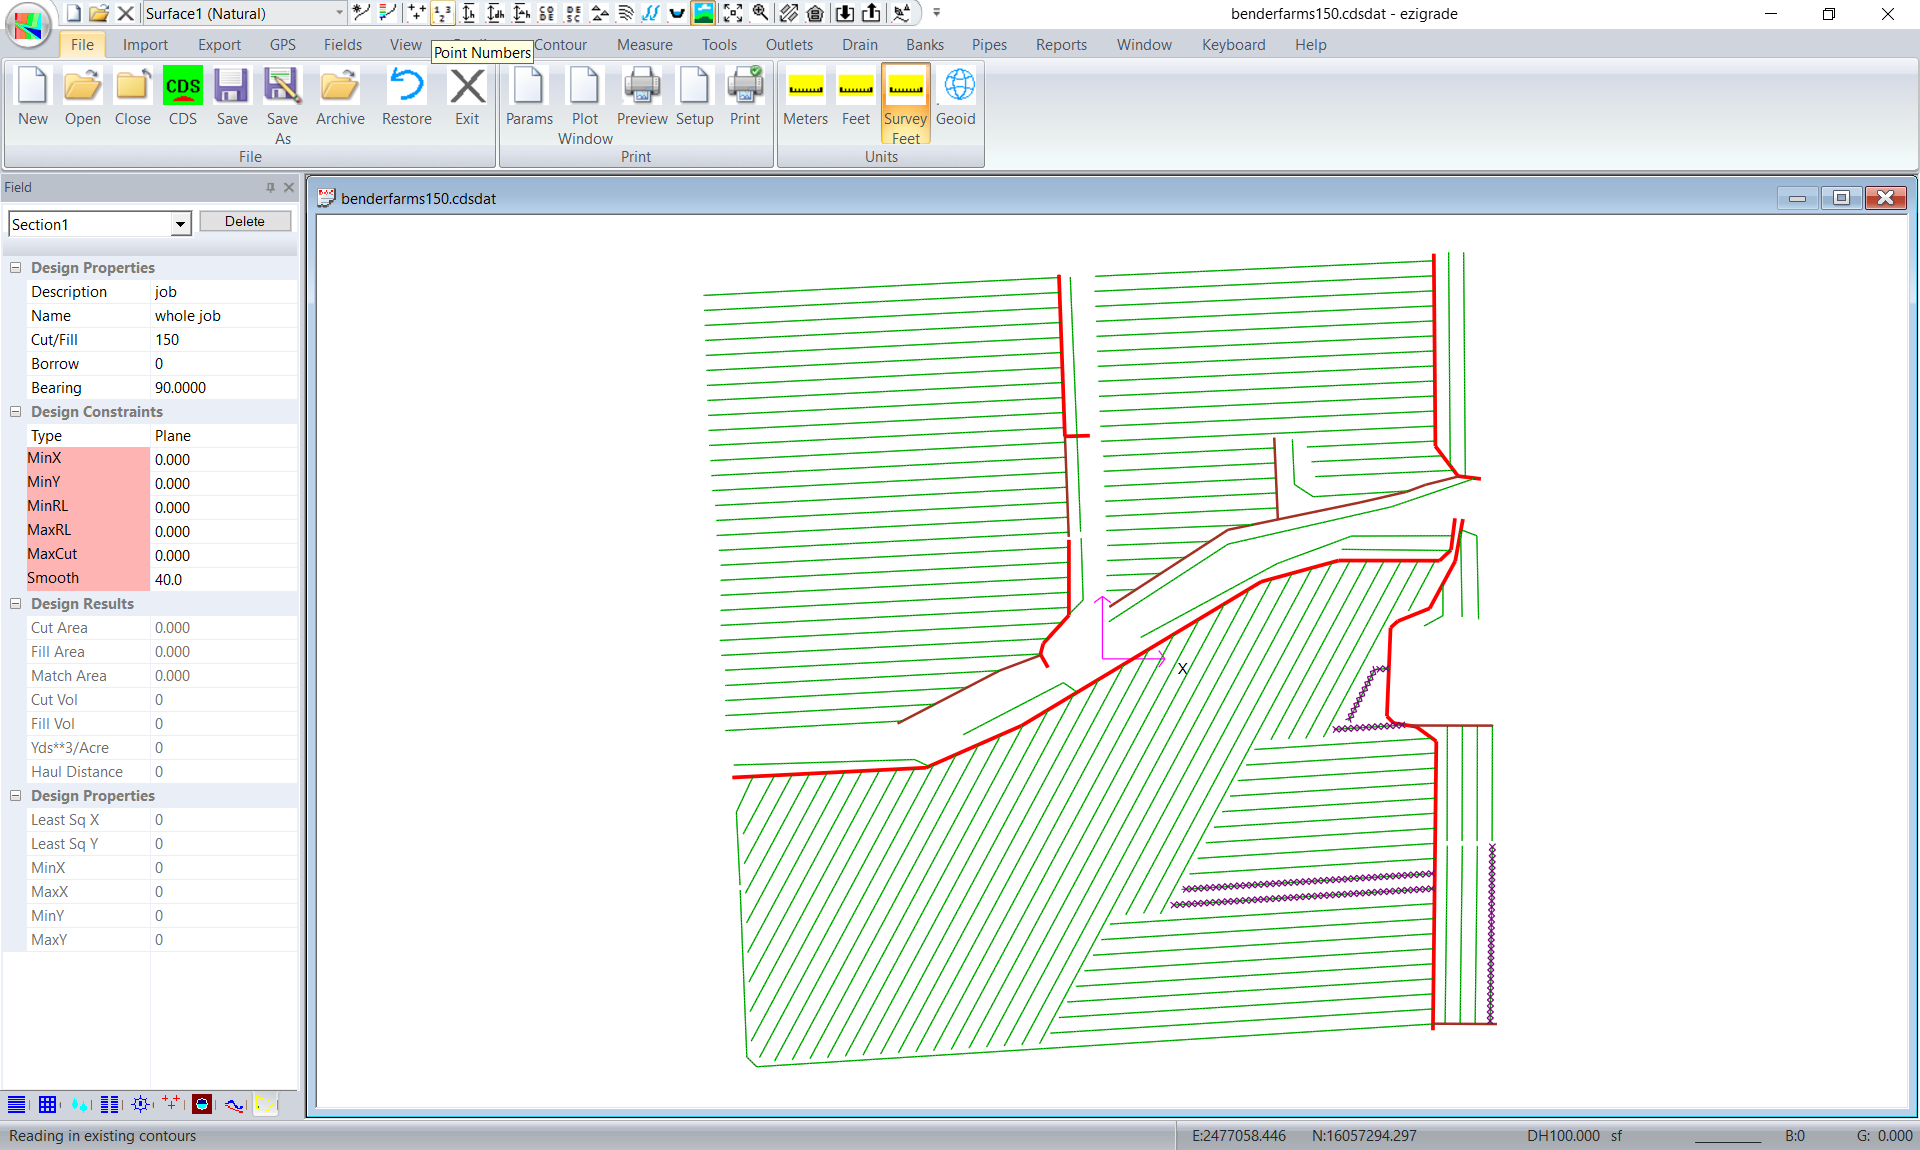Click the Cut/Fill value field

222,340
